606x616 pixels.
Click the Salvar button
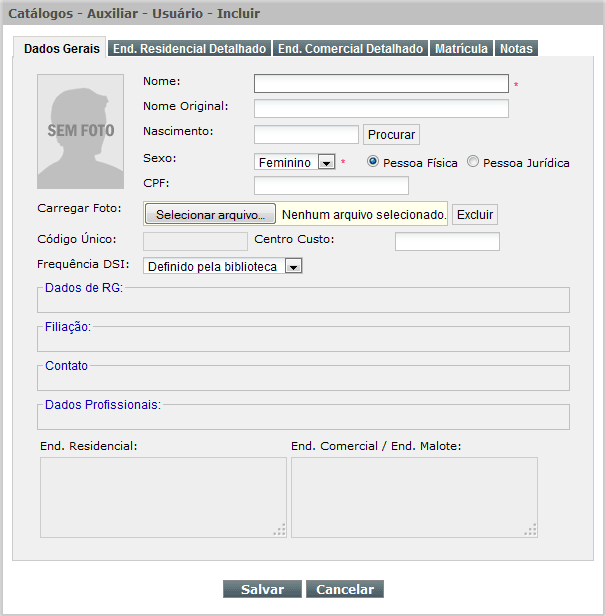pyautogui.click(x=262, y=590)
